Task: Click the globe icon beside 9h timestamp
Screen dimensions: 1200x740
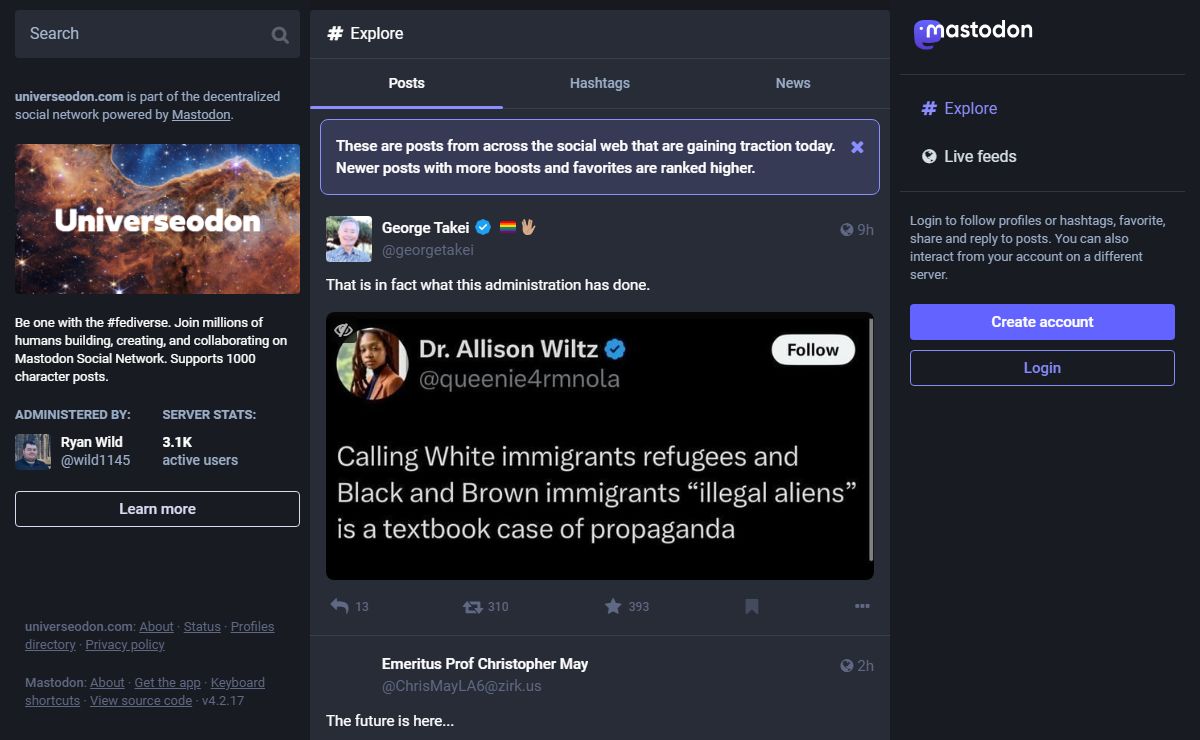Action: coord(847,230)
